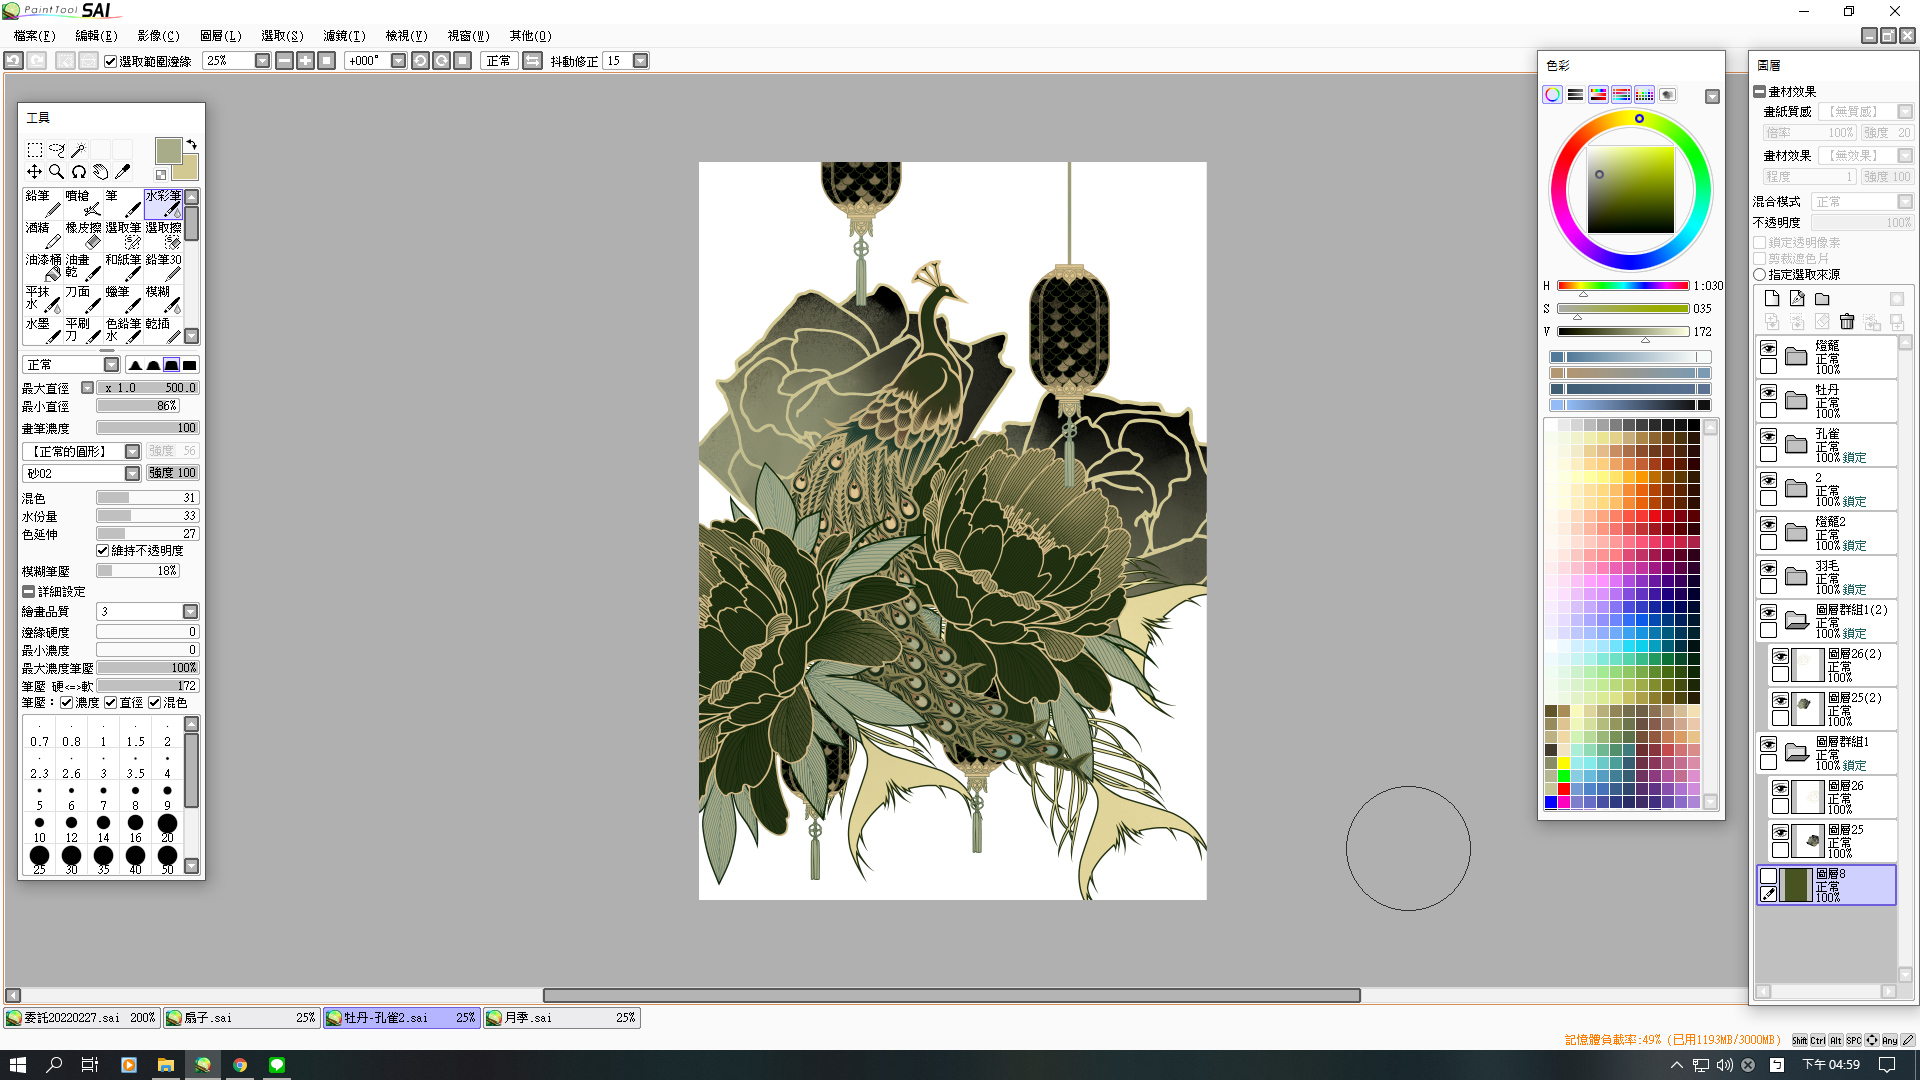Open the brush blend mode 正常 dropdown

(111, 365)
